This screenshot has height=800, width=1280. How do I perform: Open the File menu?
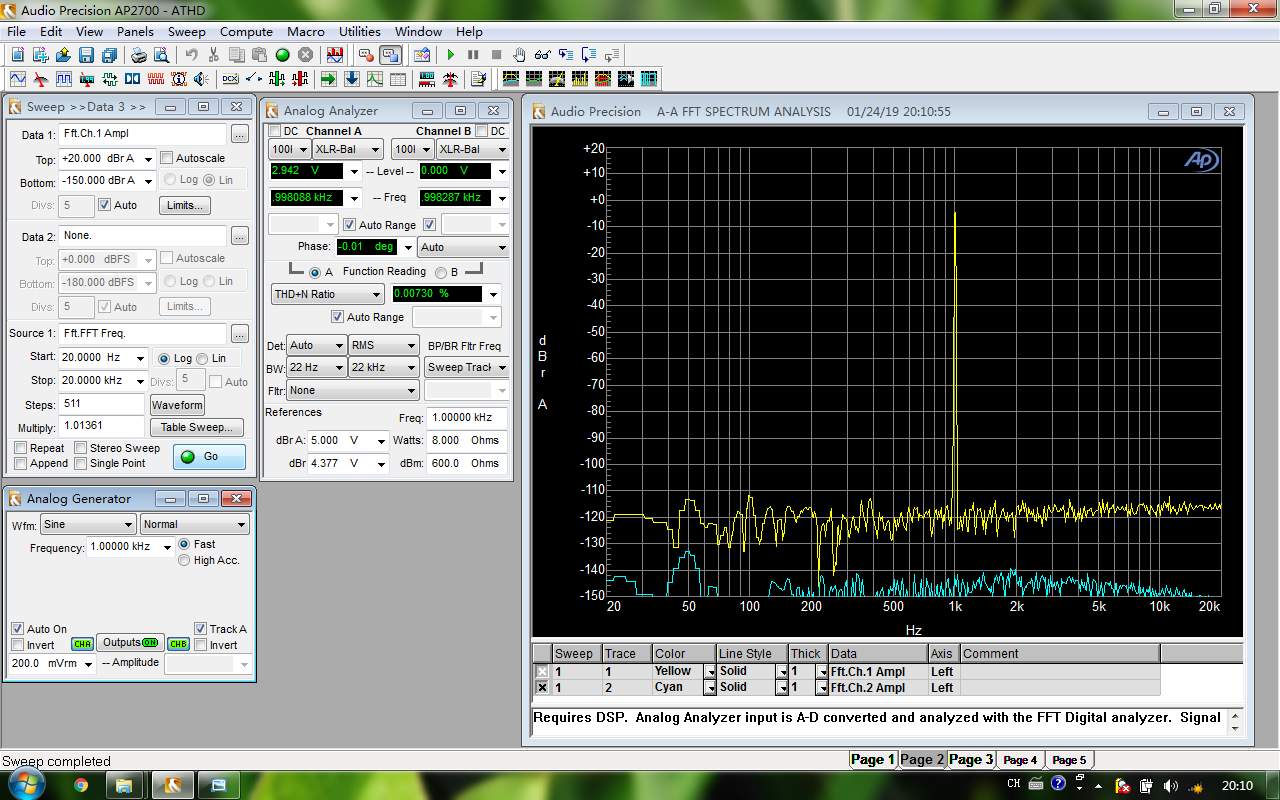16,31
